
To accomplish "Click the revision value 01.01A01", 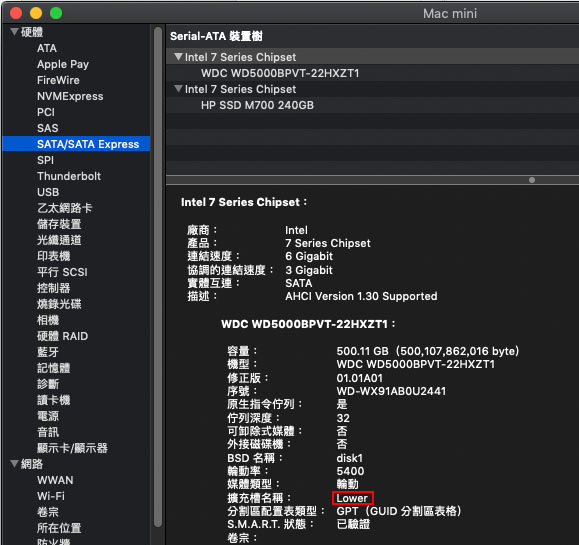I will tap(360, 378).
